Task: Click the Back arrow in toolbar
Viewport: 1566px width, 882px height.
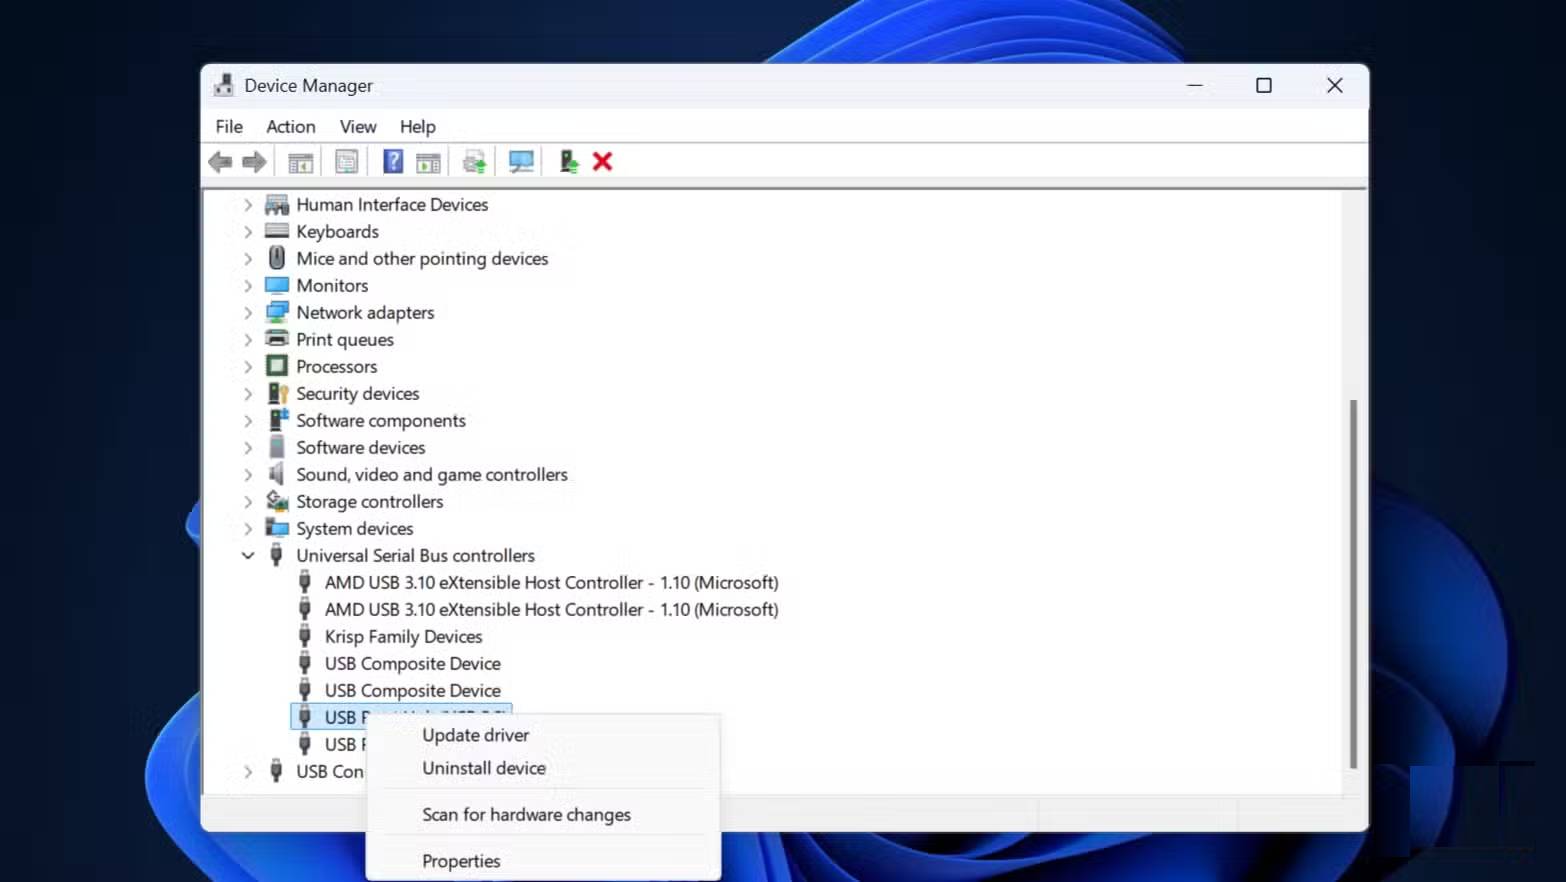Action: pyautogui.click(x=220, y=162)
